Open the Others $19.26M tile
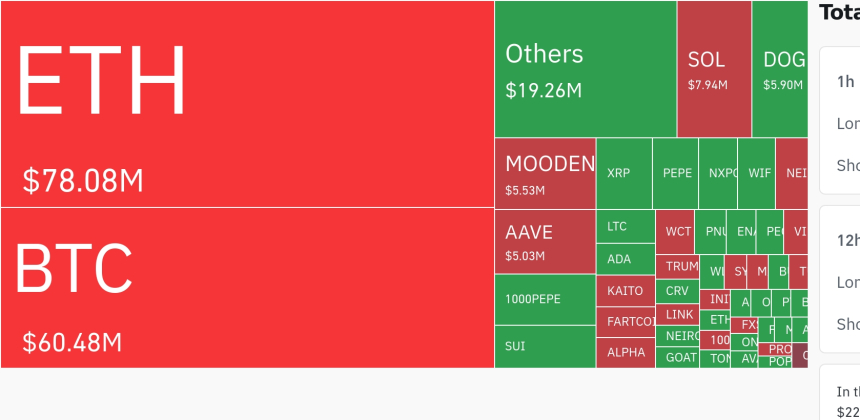Image resolution: width=860 pixels, height=420 pixels. tap(585, 69)
